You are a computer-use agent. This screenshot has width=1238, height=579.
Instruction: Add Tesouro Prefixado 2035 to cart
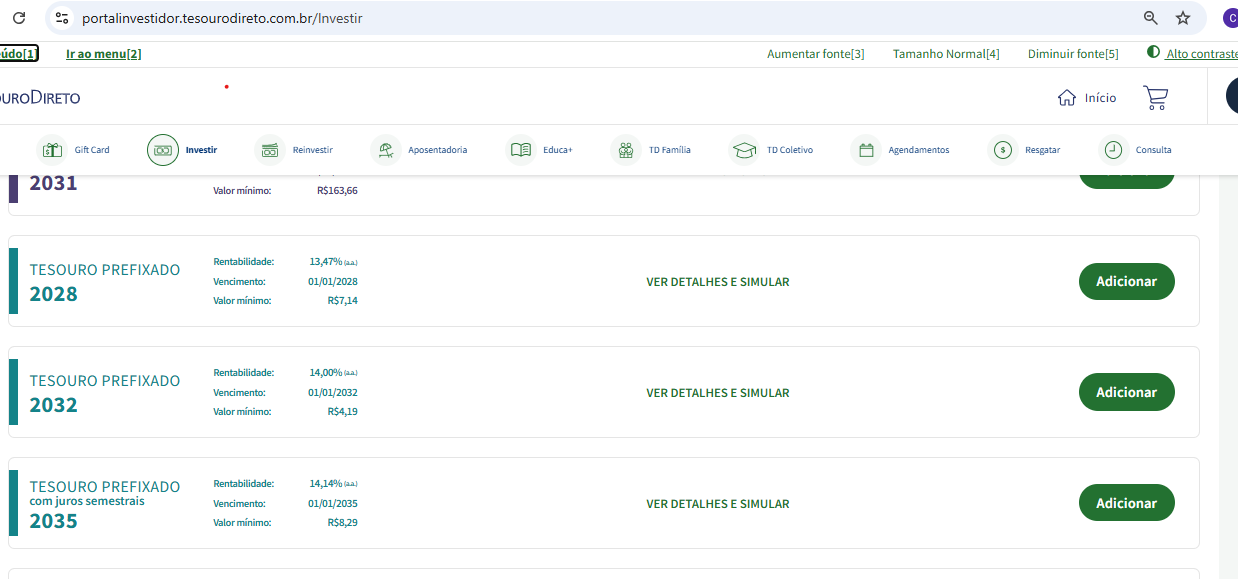[x=1126, y=503]
